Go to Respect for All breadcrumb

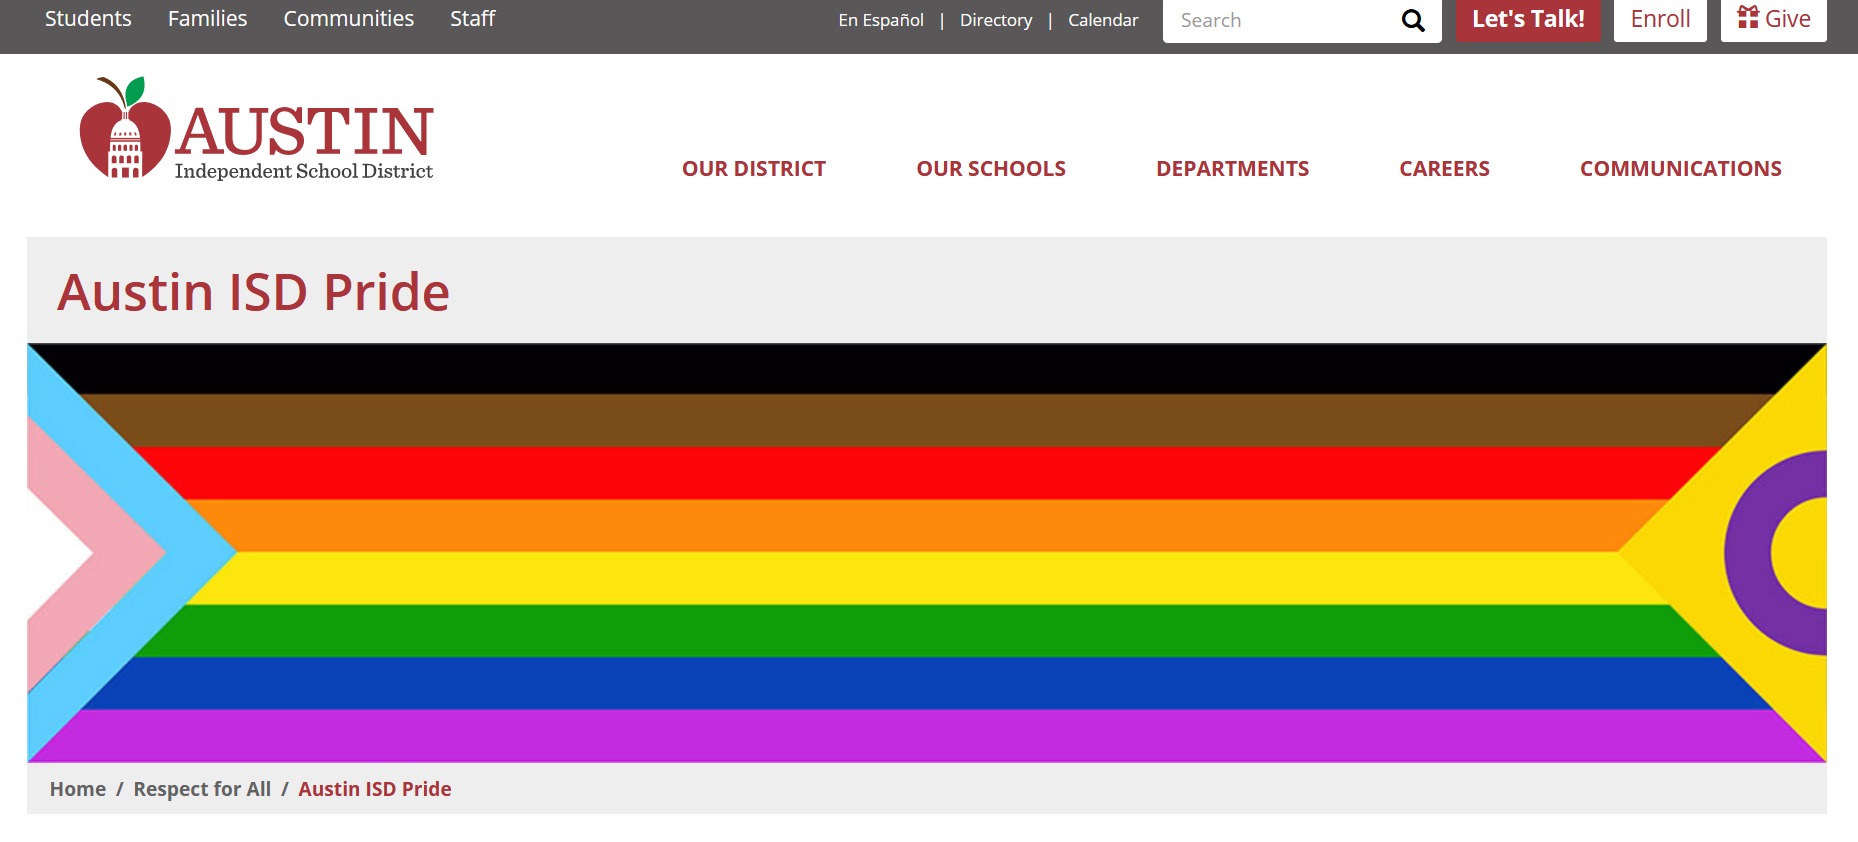202,789
